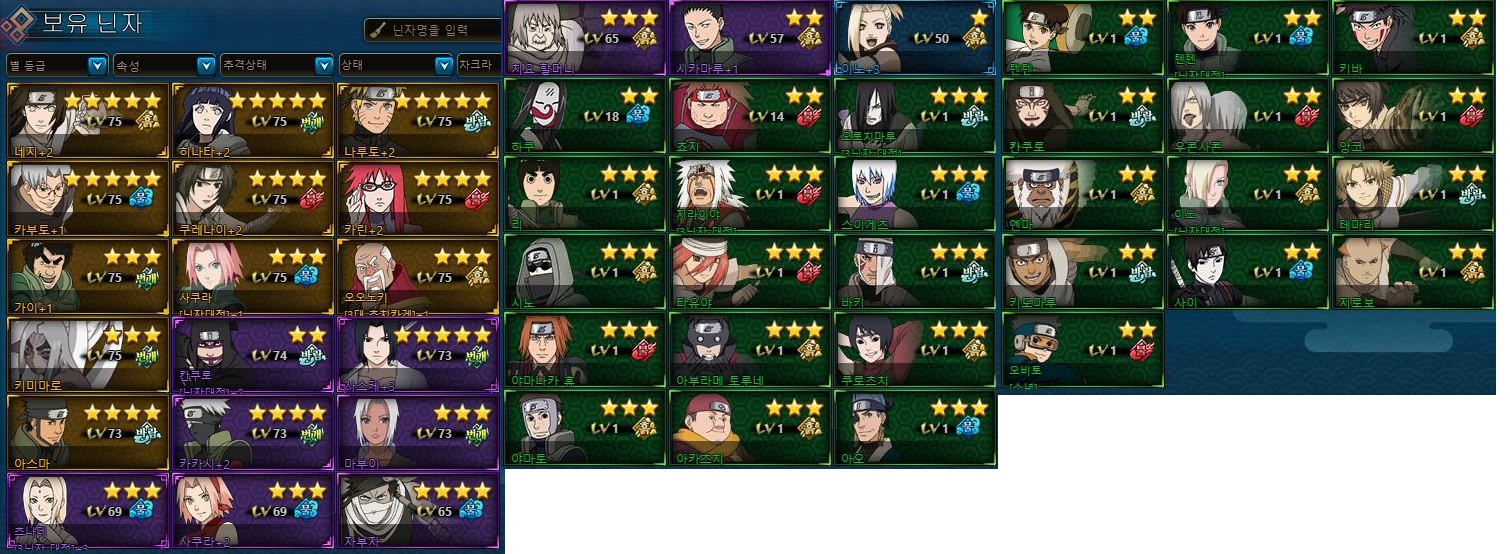Image resolution: width=1510 pixels, height=554 pixels.
Task: Select the 아카츠치 ninja card
Action: 750,429
